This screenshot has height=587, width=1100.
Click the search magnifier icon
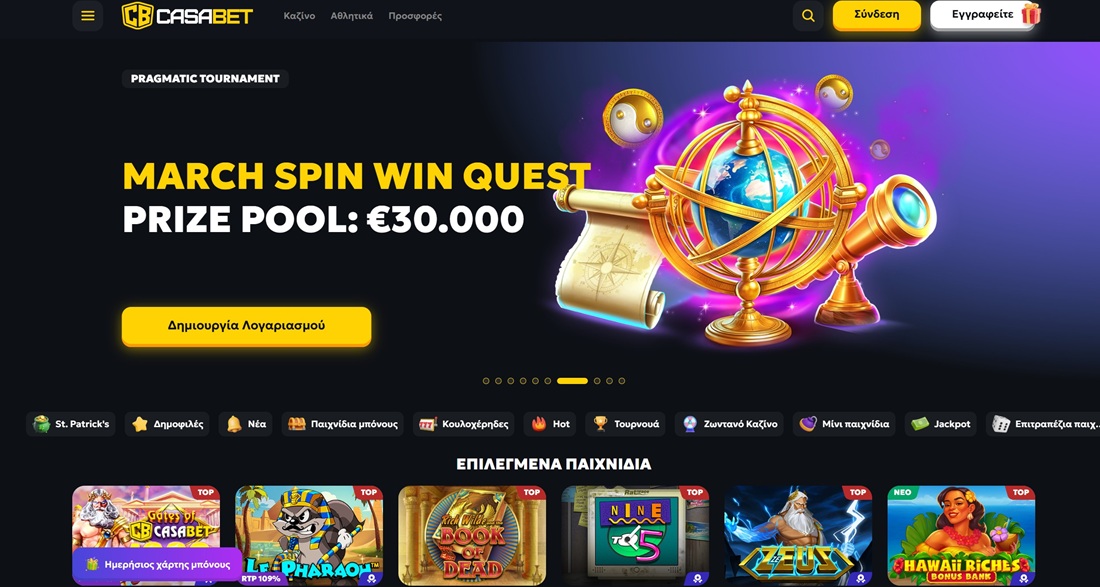click(x=808, y=15)
